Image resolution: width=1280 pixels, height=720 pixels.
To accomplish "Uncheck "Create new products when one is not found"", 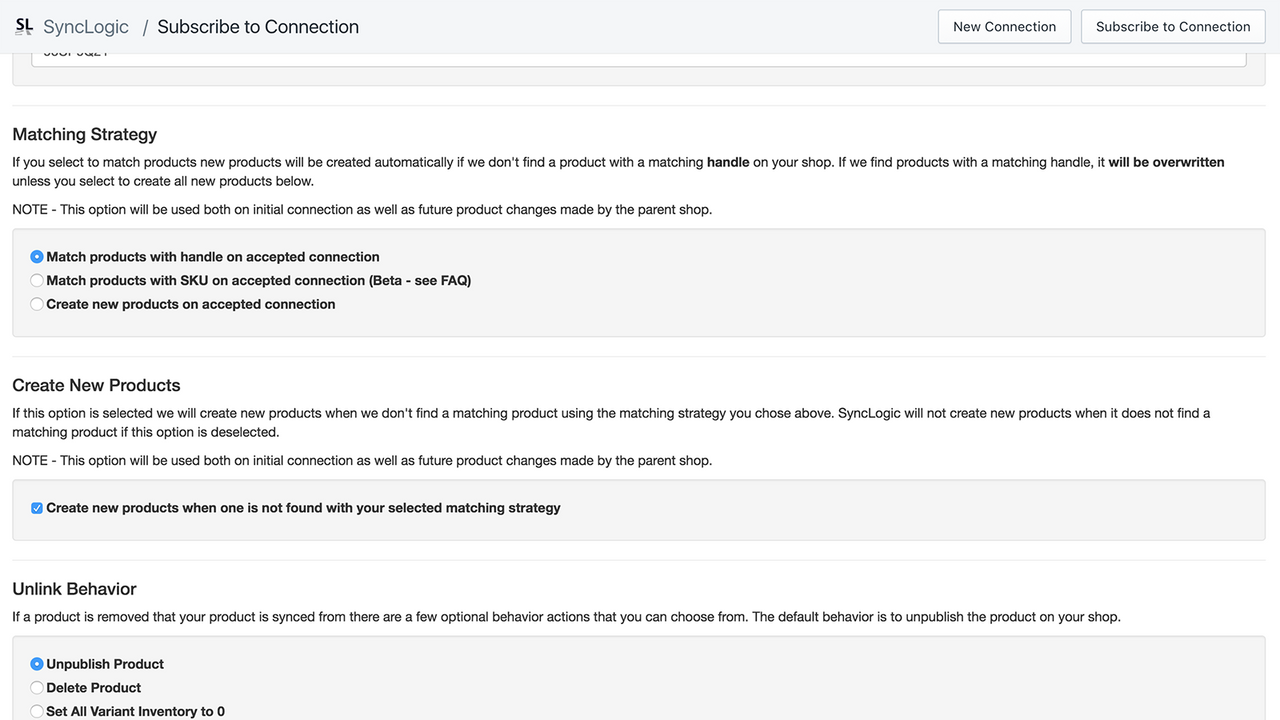I will pos(36,508).
